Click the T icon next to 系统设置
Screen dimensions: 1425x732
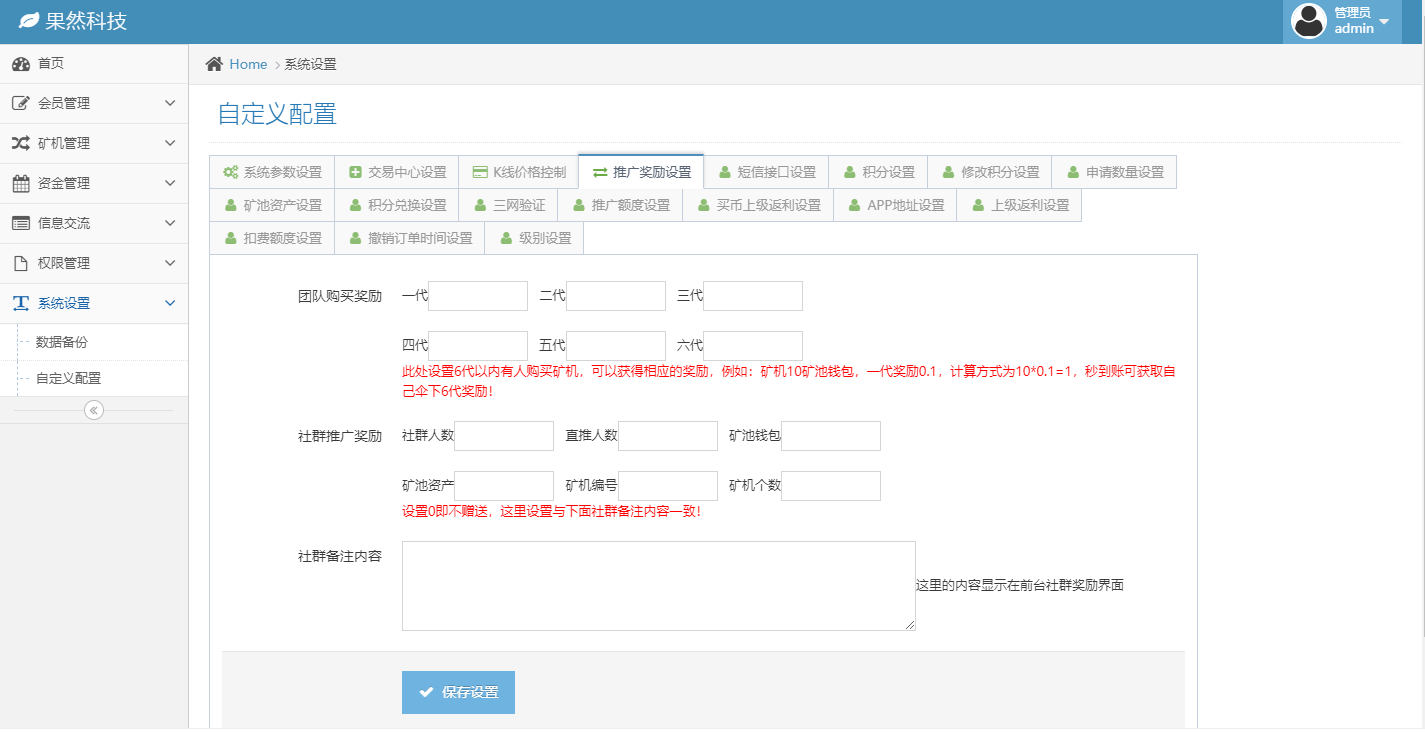pyautogui.click(x=20, y=304)
